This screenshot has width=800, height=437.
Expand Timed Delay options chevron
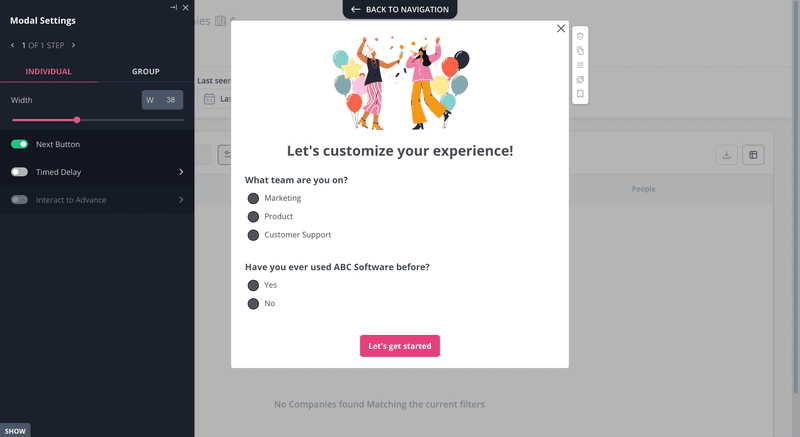pyautogui.click(x=181, y=172)
